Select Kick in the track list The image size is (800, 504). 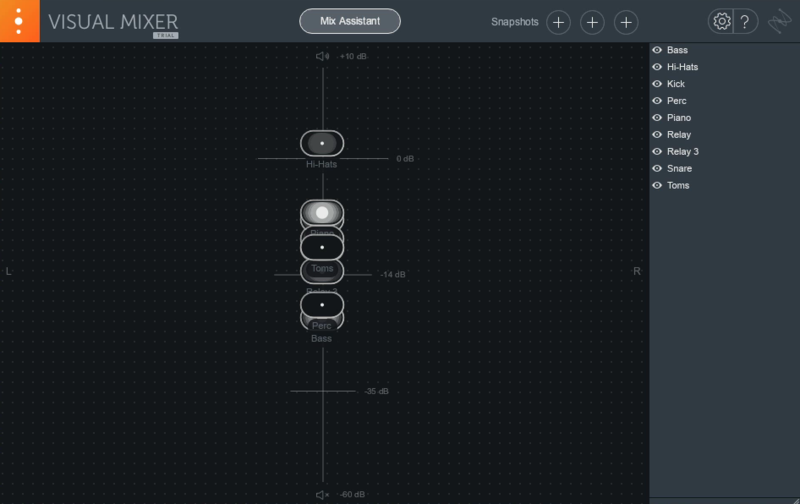point(676,84)
